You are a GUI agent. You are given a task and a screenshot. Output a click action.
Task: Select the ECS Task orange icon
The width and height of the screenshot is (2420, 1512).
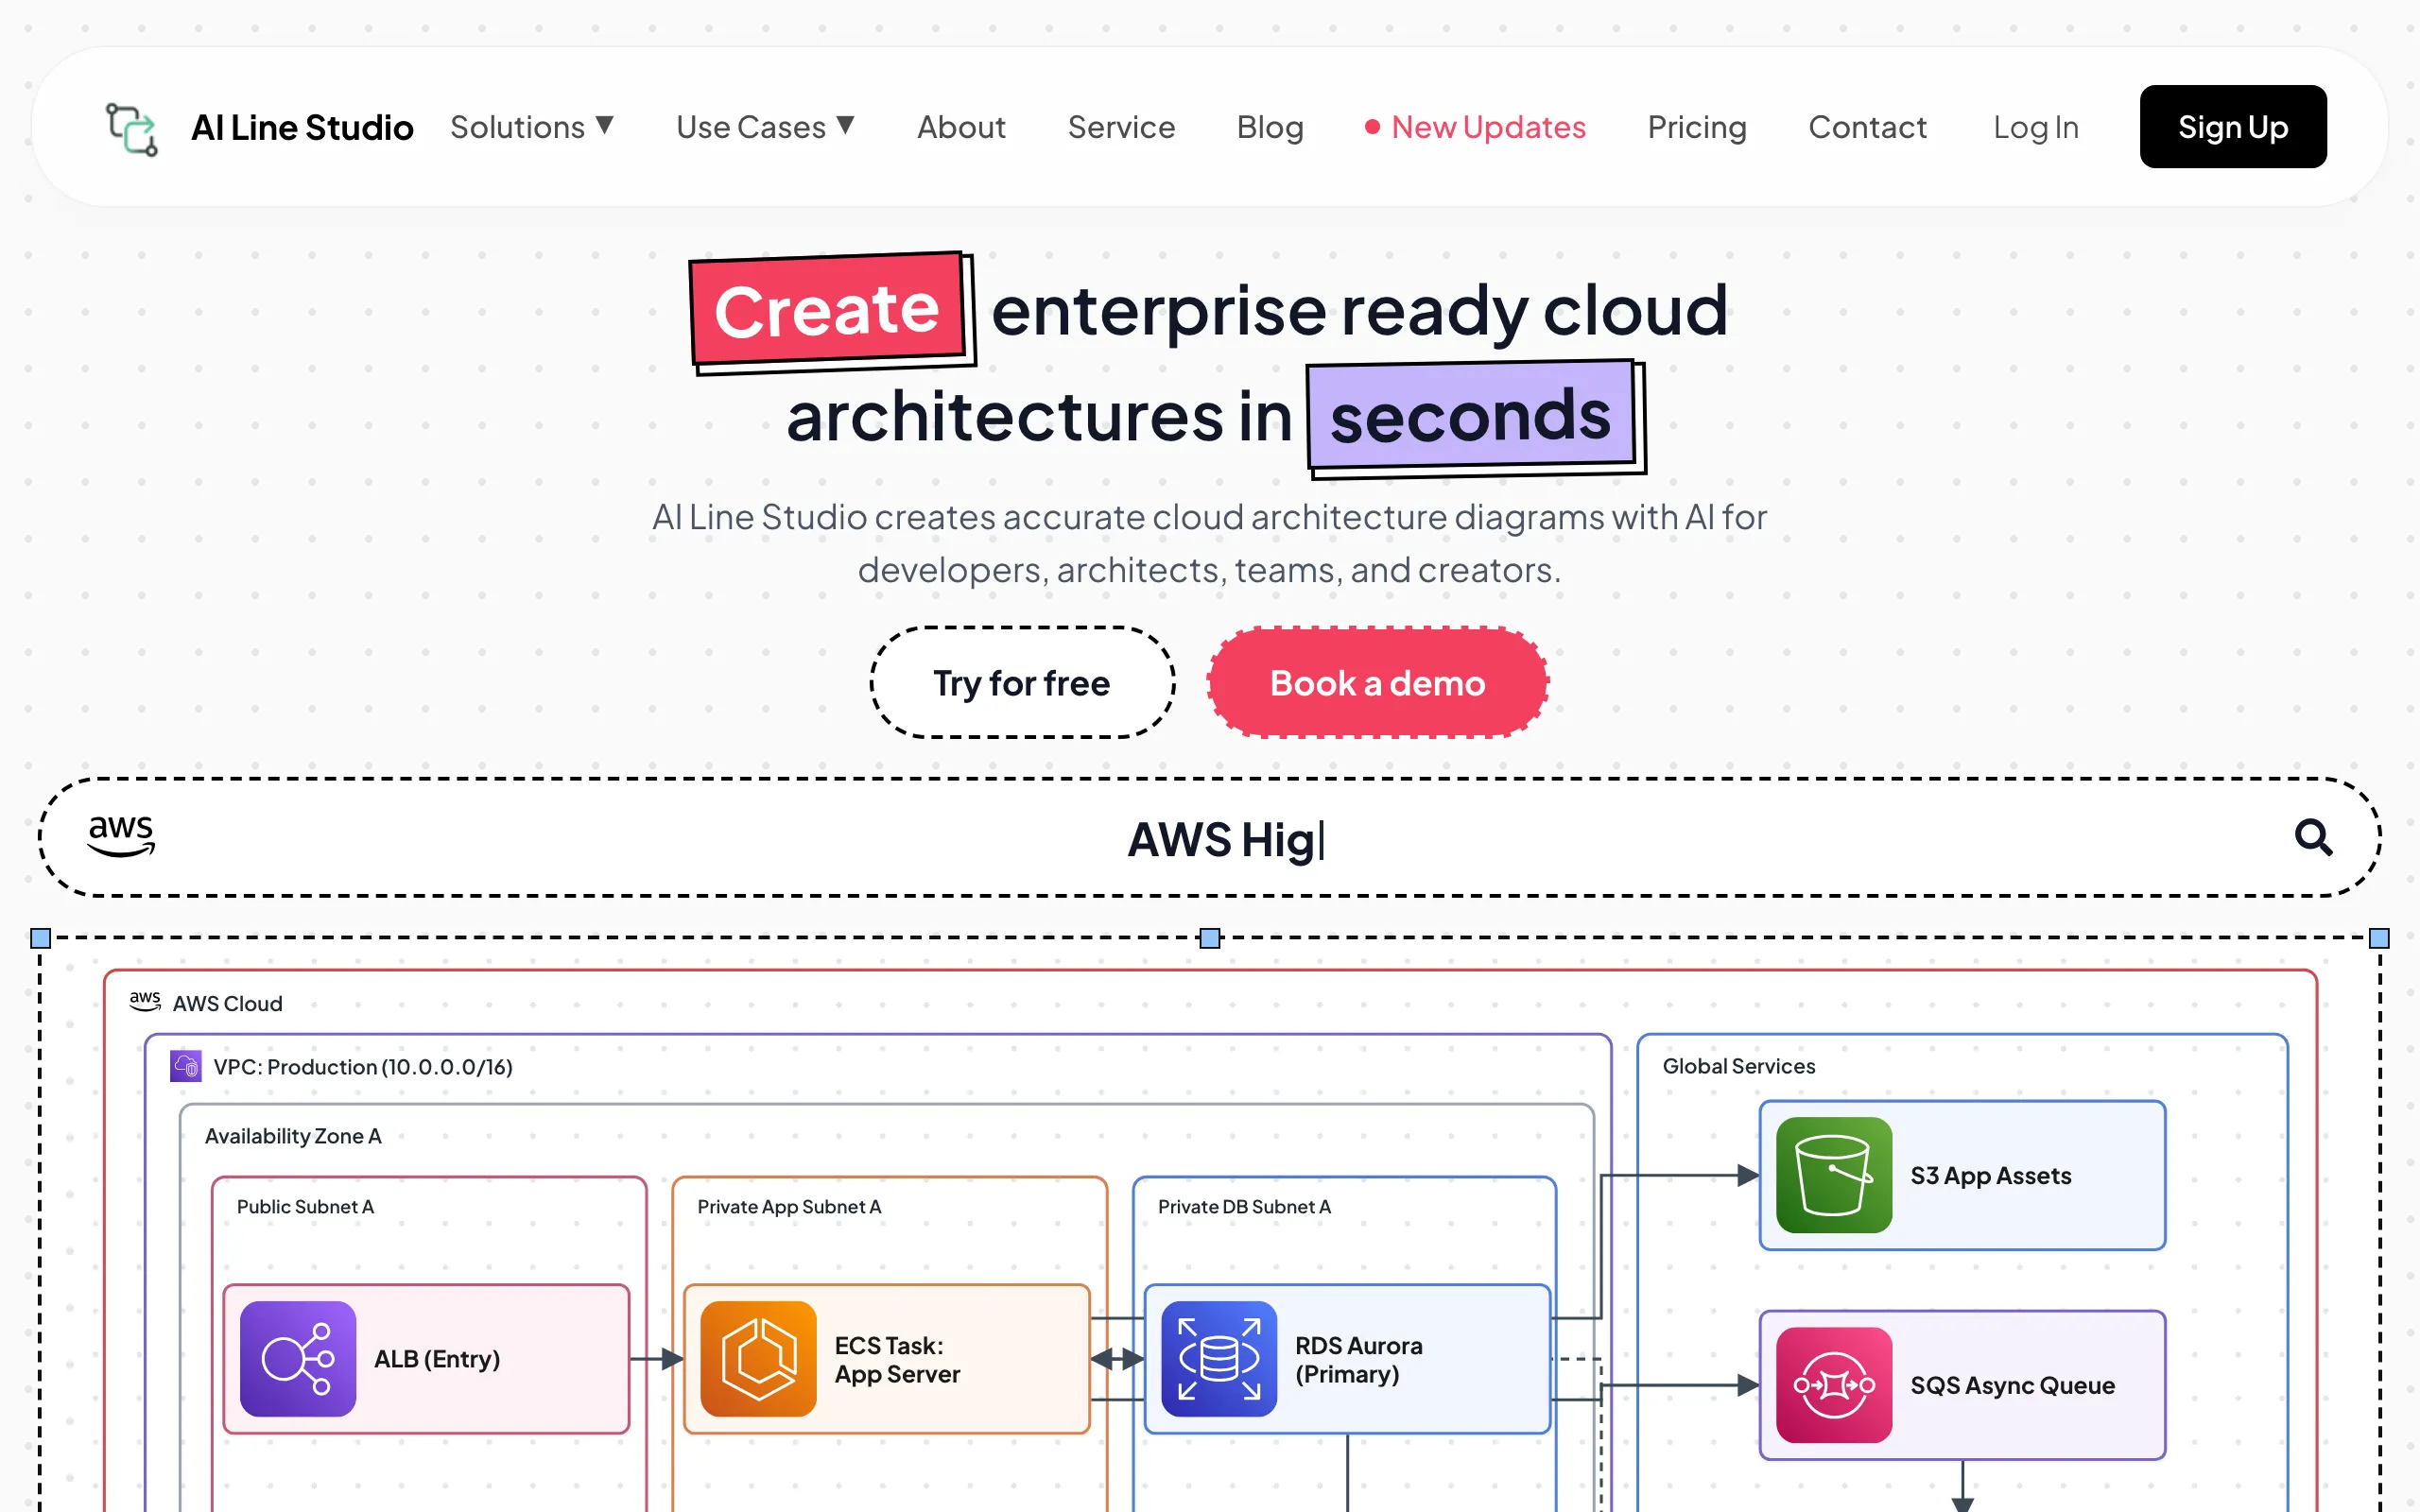pyautogui.click(x=758, y=1358)
